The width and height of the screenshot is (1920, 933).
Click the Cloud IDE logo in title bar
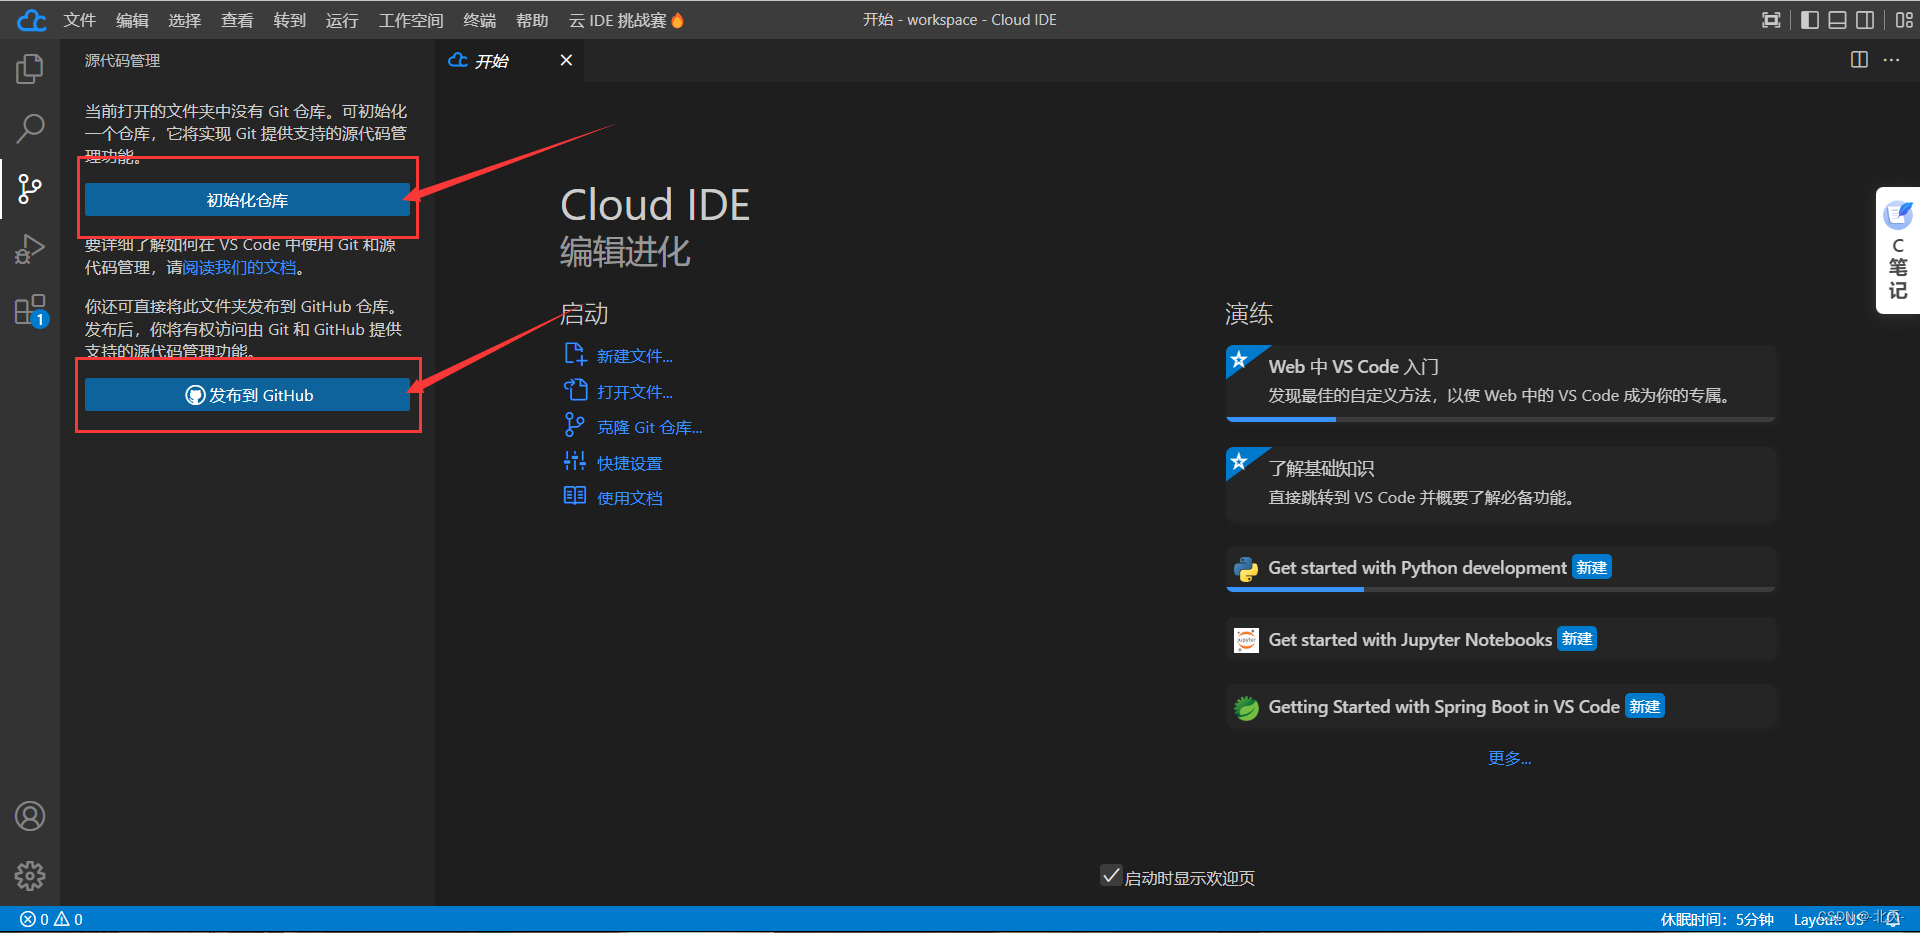(32, 20)
